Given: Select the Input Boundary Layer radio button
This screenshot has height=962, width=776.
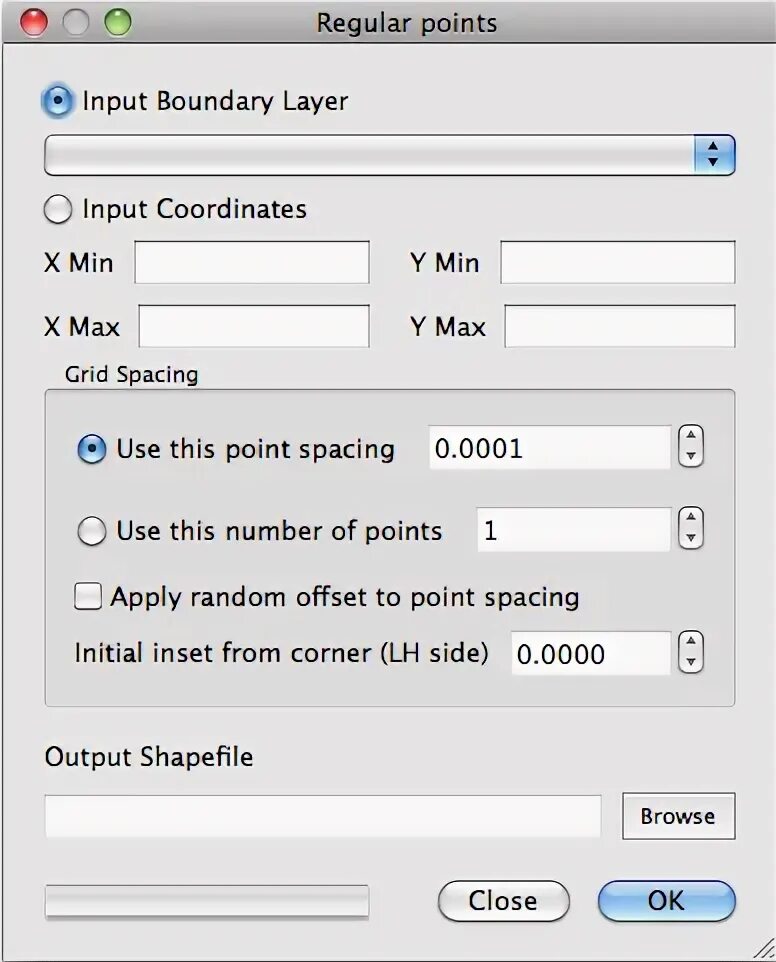Looking at the screenshot, I should 59,101.
